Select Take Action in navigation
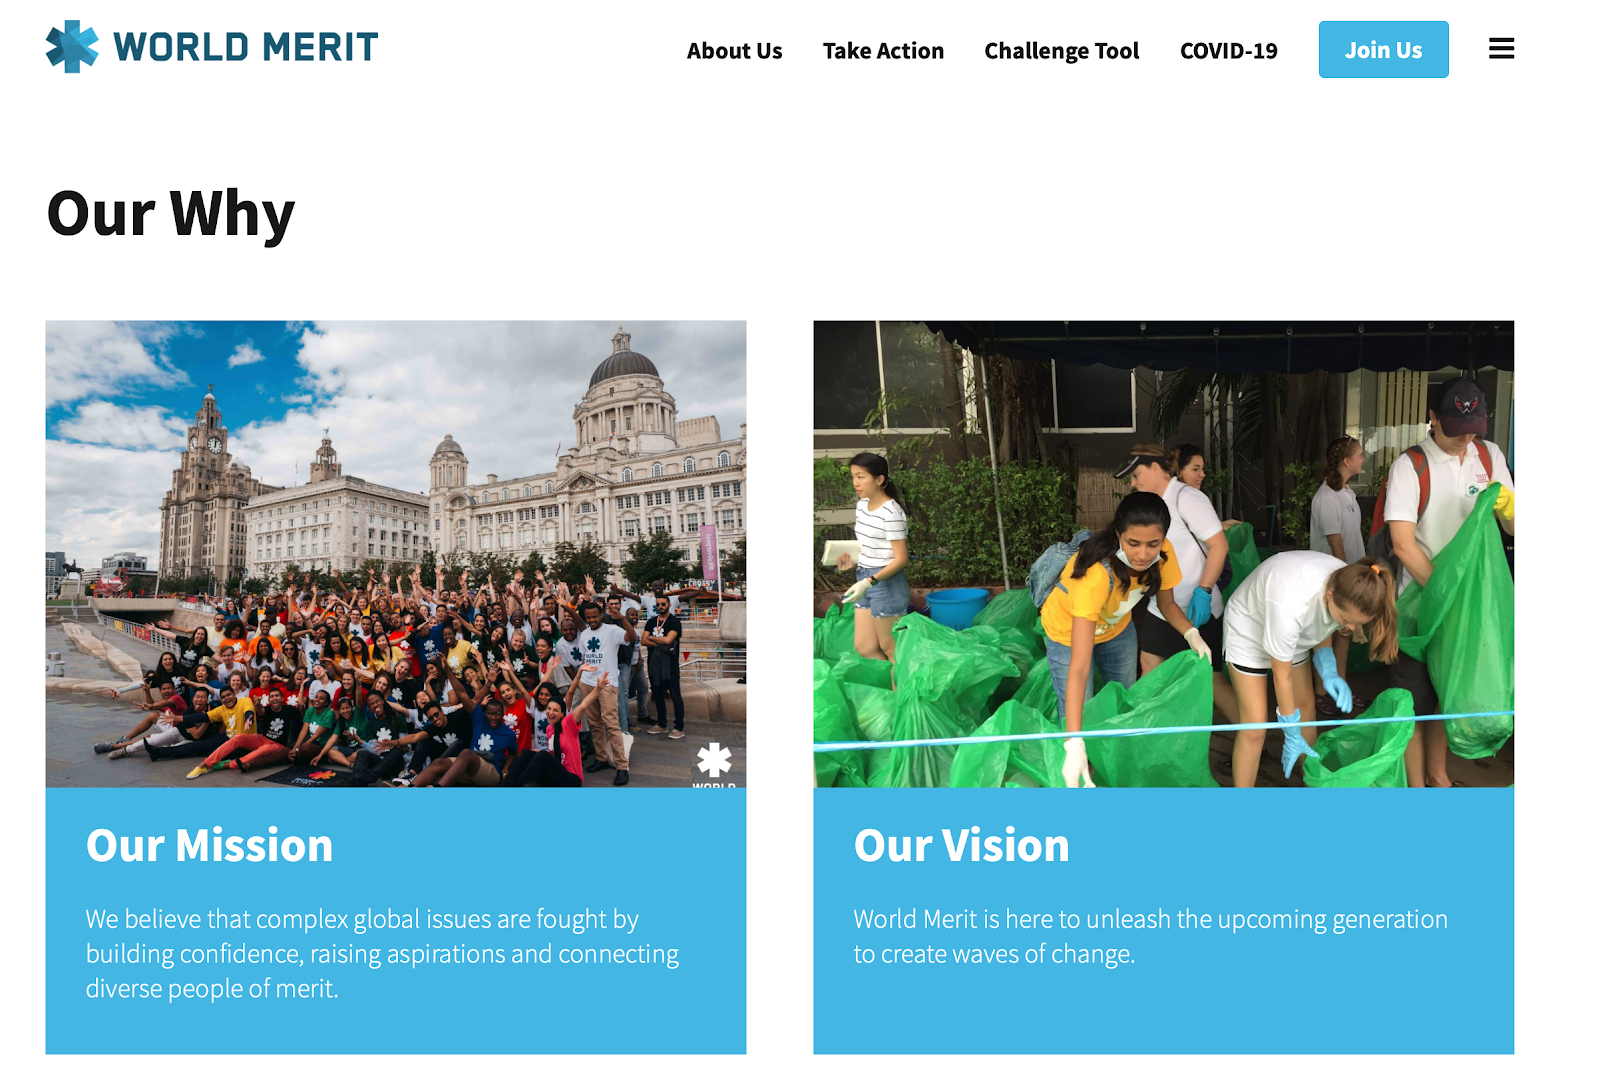Viewport: 1600px width, 1092px height. click(883, 51)
